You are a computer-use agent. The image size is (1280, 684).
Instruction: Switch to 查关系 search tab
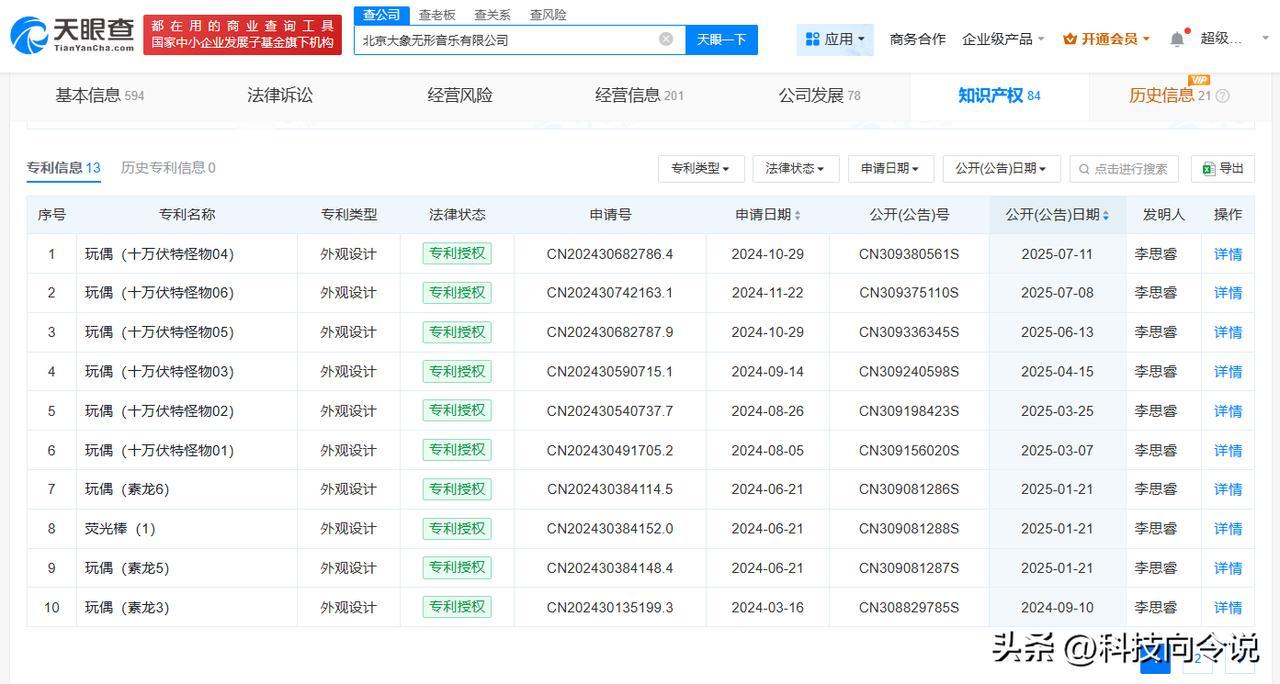click(x=492, y=15)
